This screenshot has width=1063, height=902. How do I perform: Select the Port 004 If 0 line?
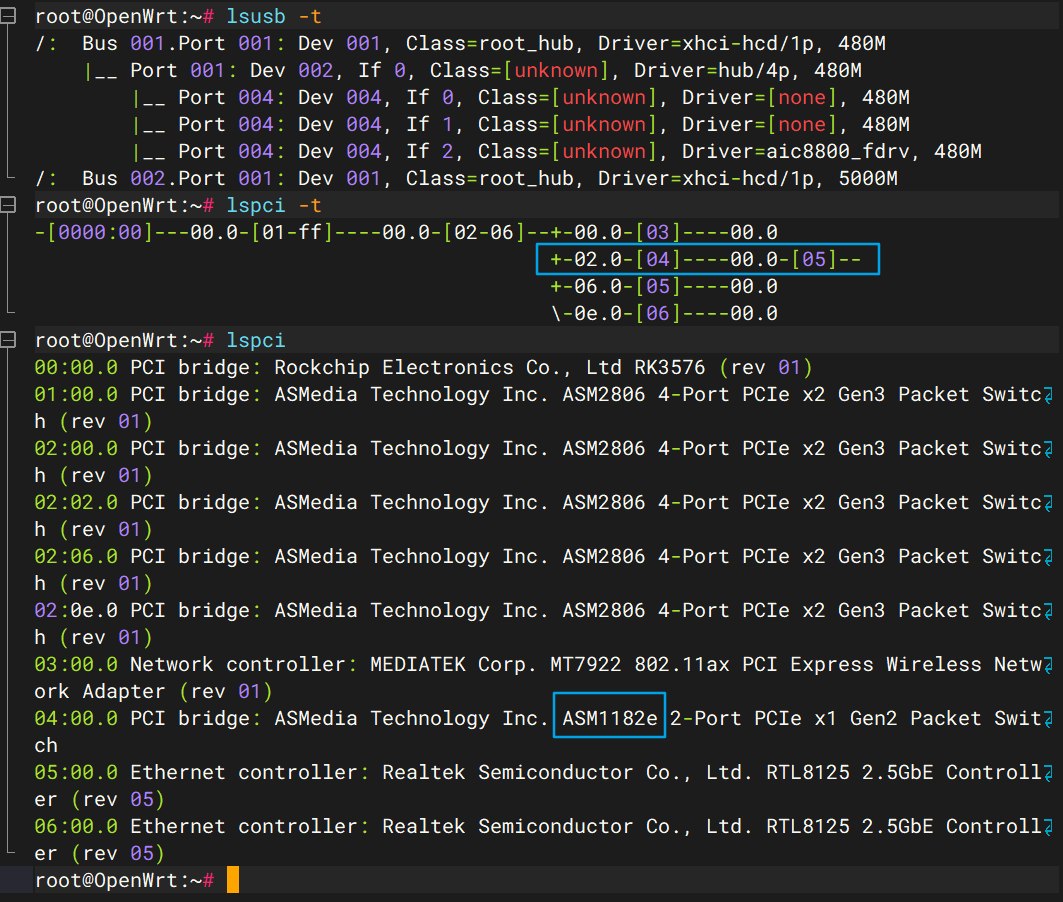pyautogui.click(x=521, y=97)
